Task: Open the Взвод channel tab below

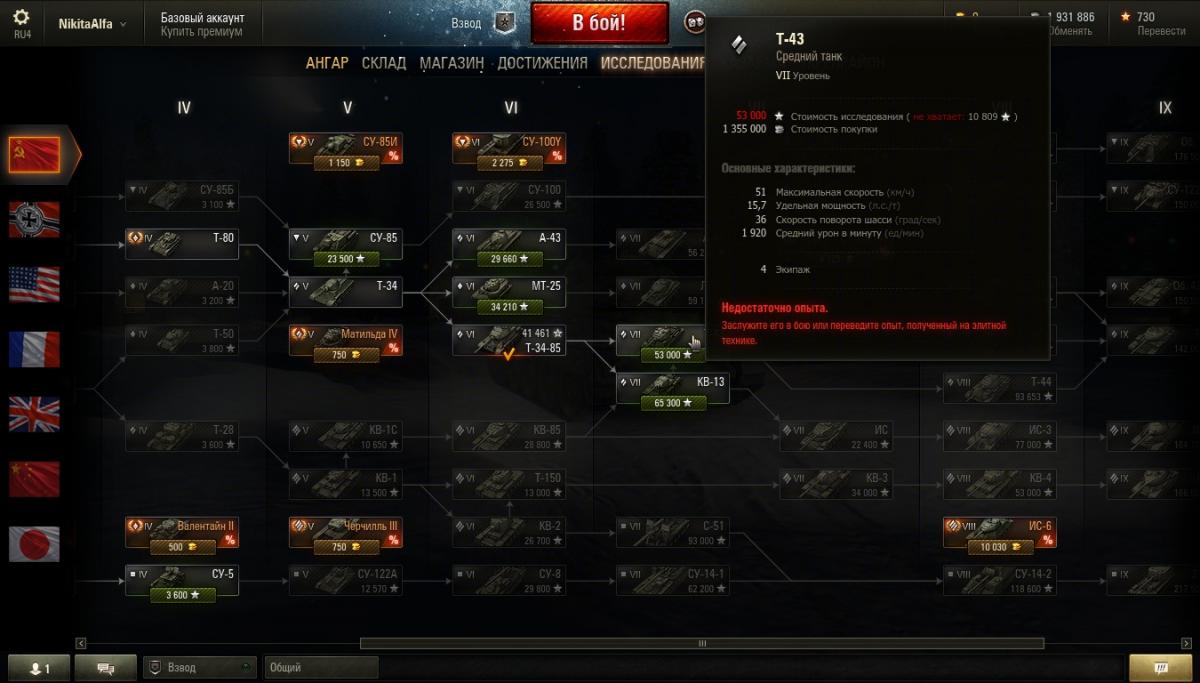Action: [x=200, y=668]
